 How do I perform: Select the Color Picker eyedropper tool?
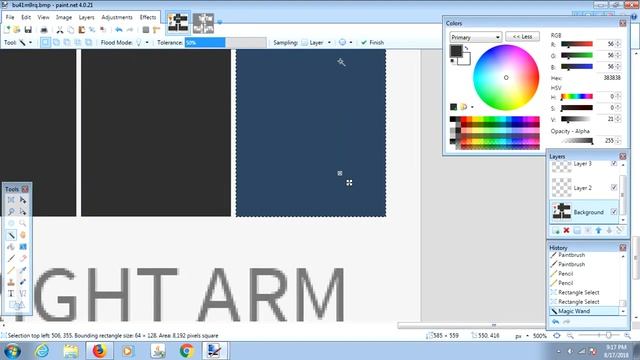point(22,270)
